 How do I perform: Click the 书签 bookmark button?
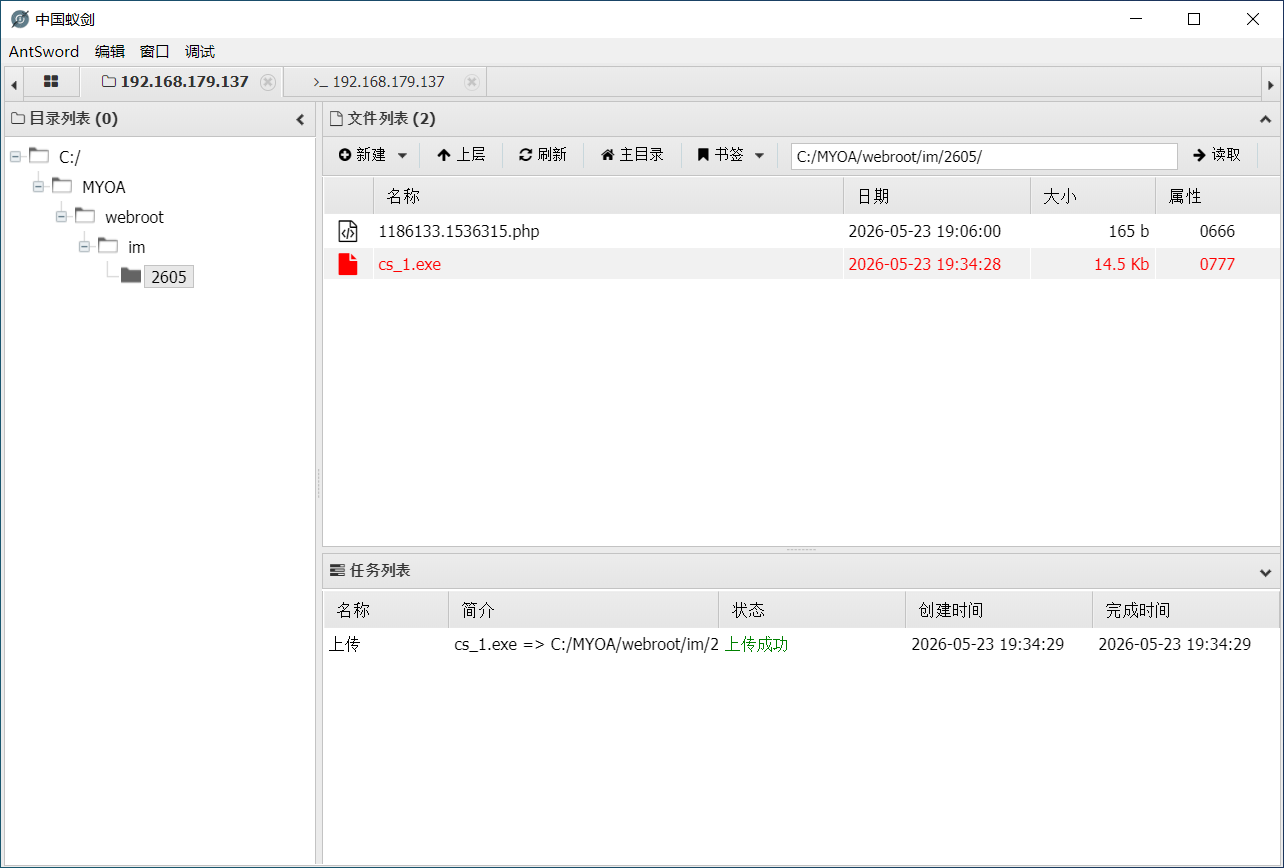click(721, 155)
